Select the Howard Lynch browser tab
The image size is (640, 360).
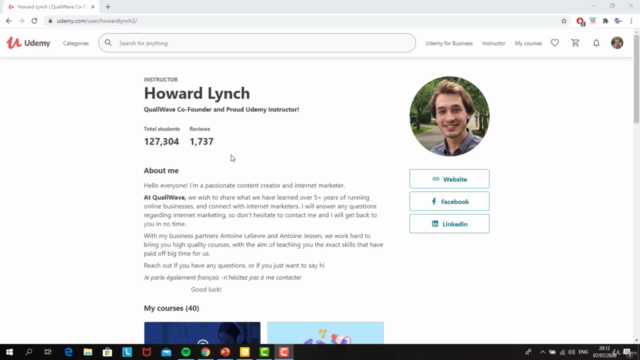pyautogui.click(x=51, y=7)
